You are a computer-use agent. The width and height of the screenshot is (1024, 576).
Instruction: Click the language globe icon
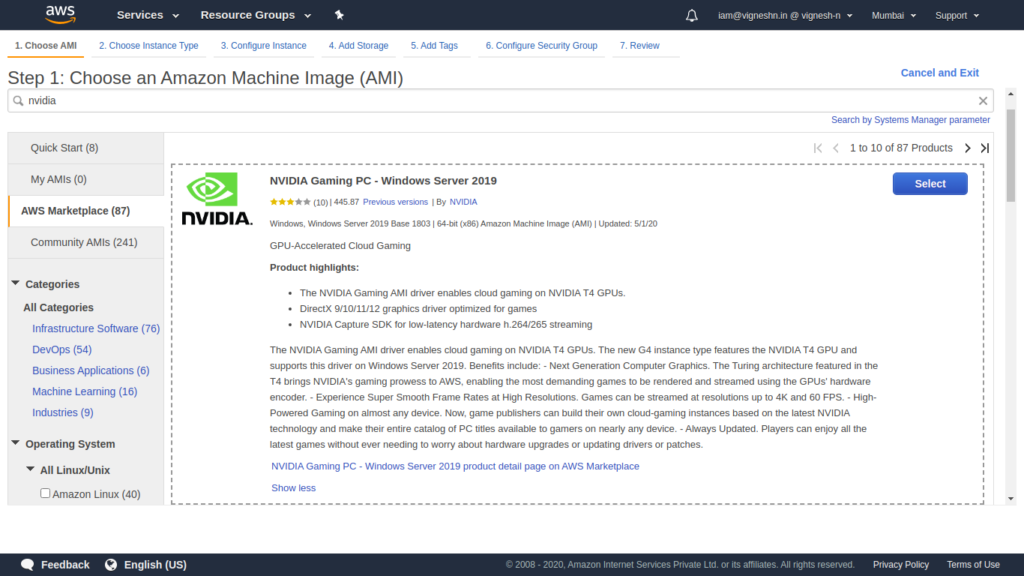click(111, 565)
